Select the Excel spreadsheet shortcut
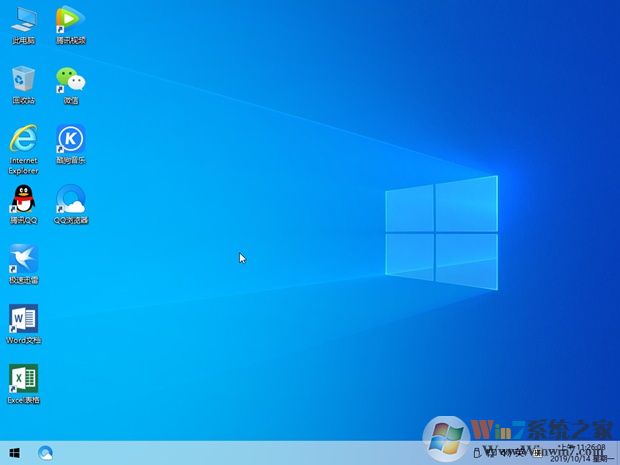620x465 pixels. coord(24,384)
